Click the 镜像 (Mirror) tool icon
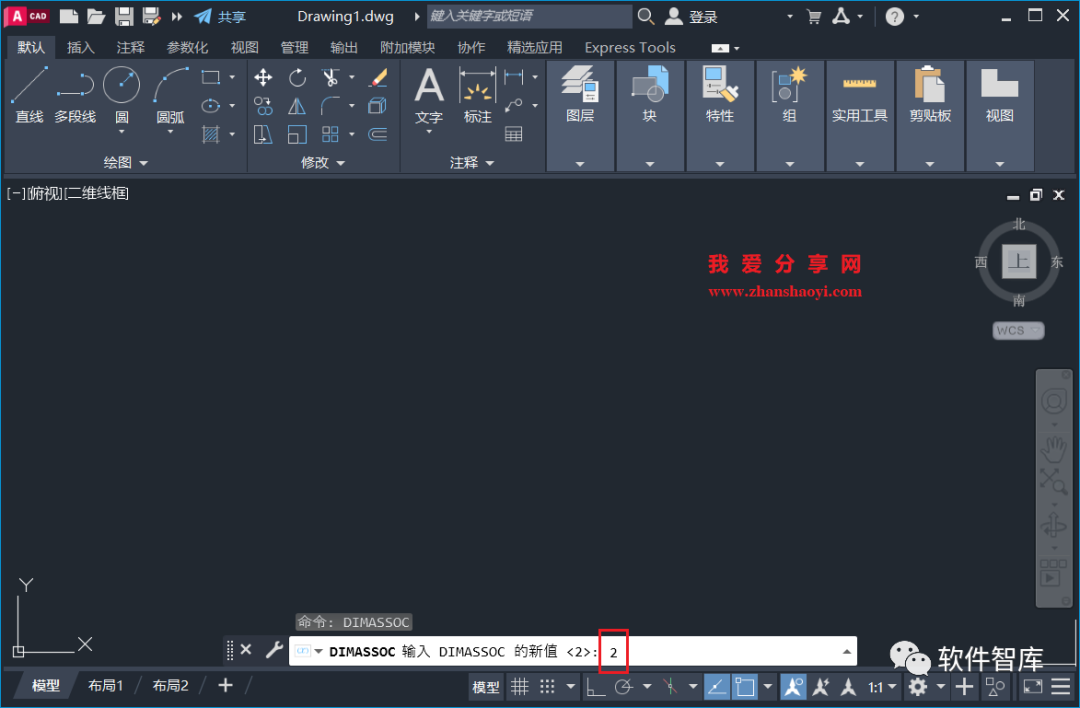Screen dimensions: 1080x708 tap(297, 105)
